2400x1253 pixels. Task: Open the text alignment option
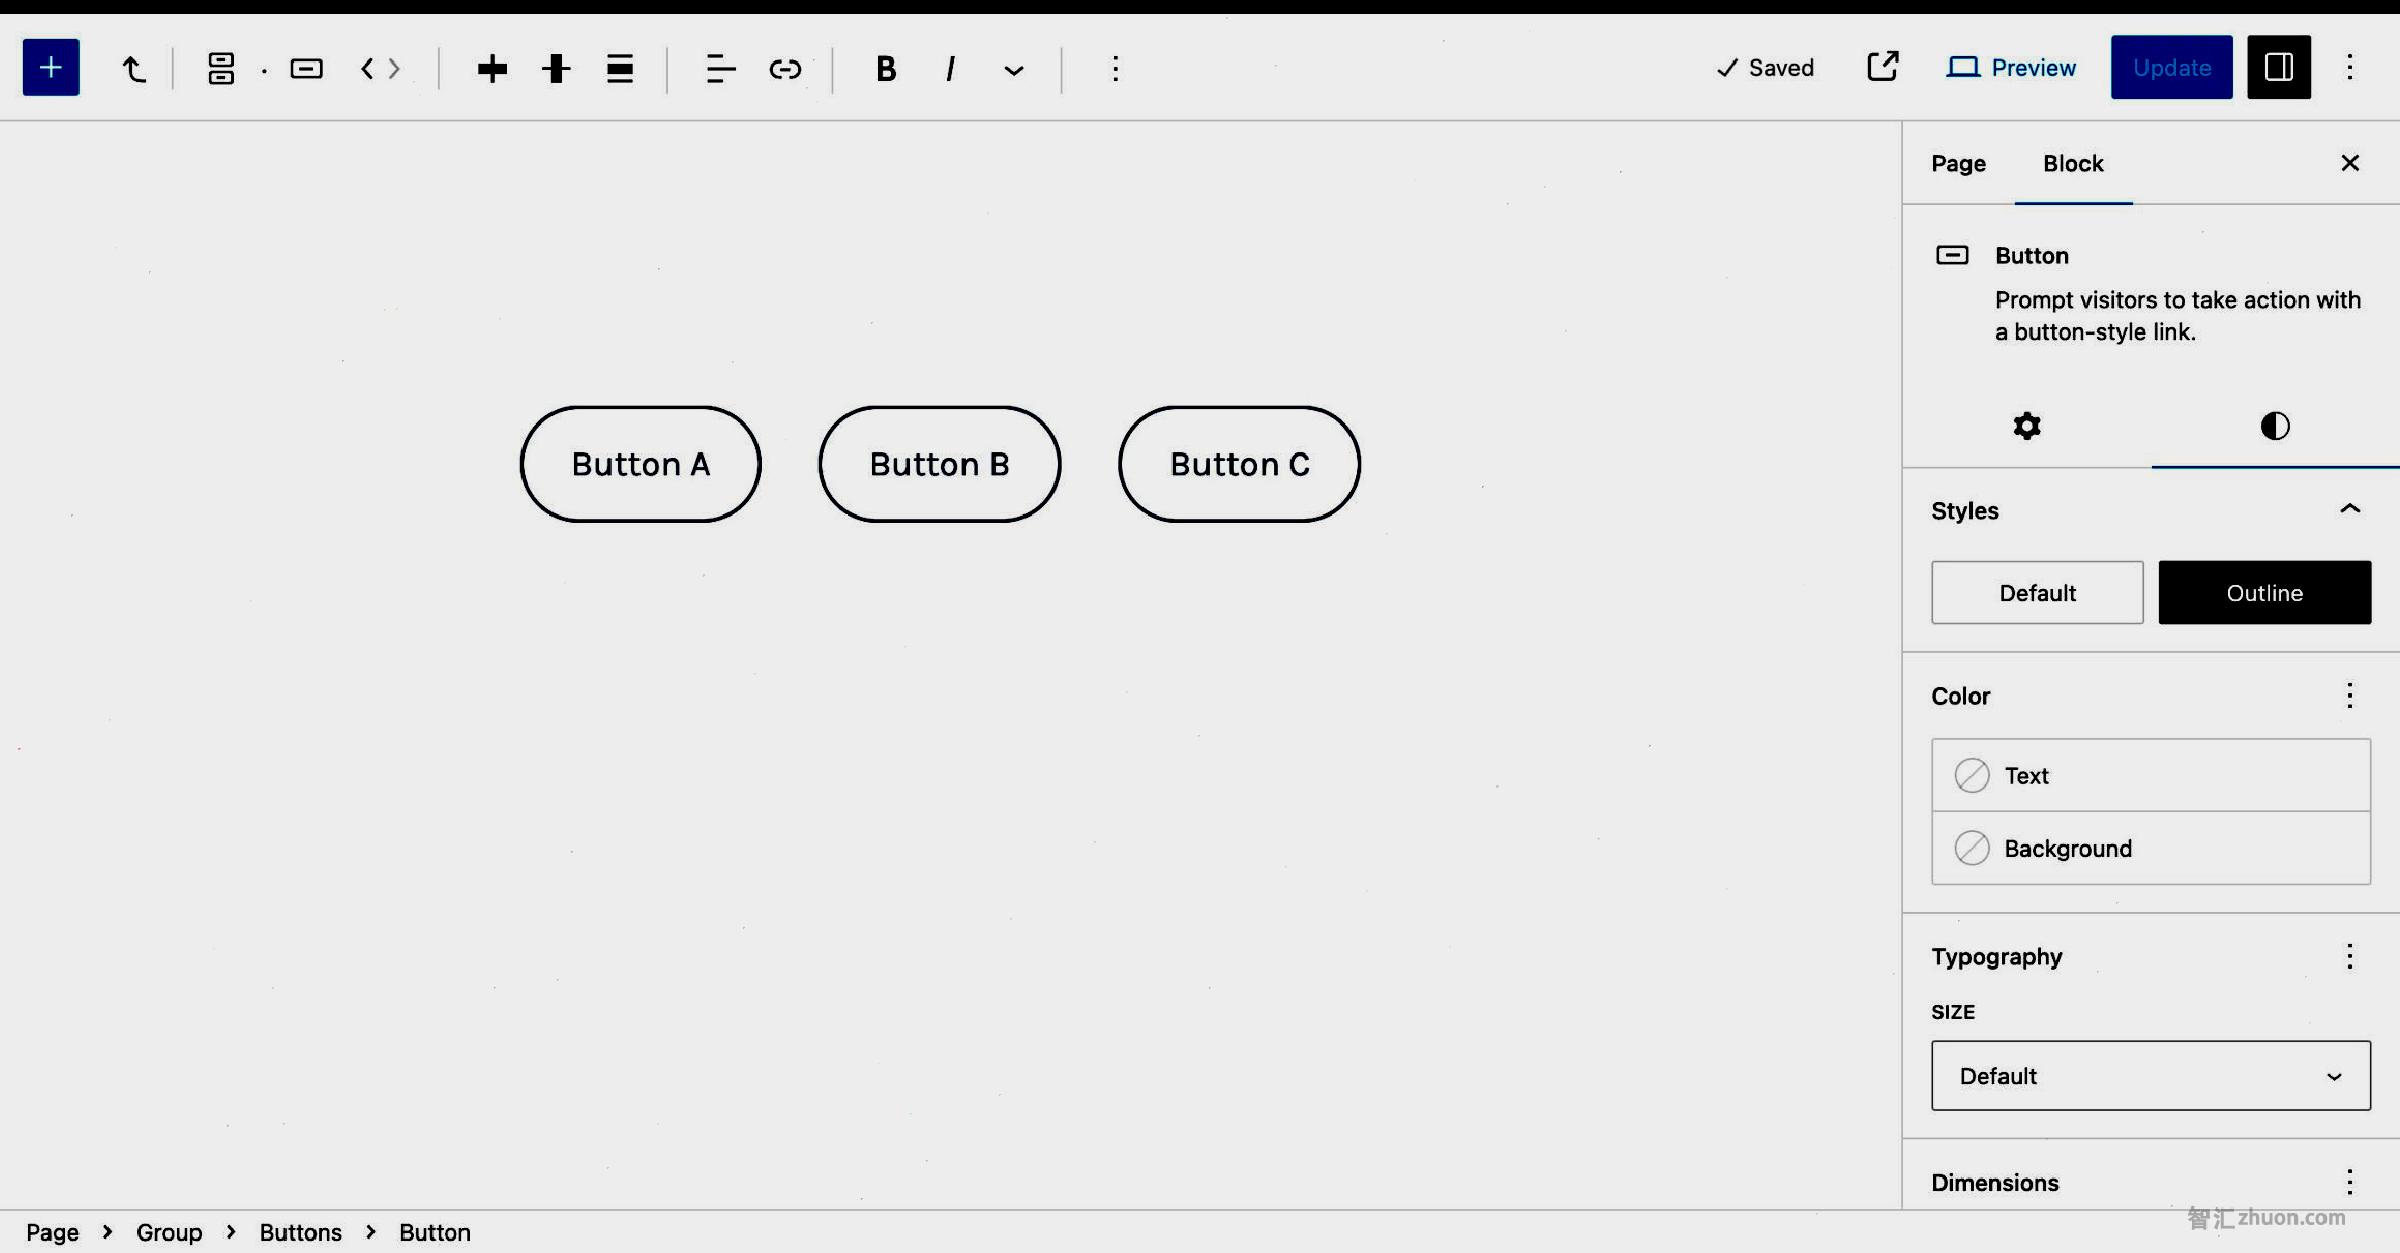[x=720, y=69]
